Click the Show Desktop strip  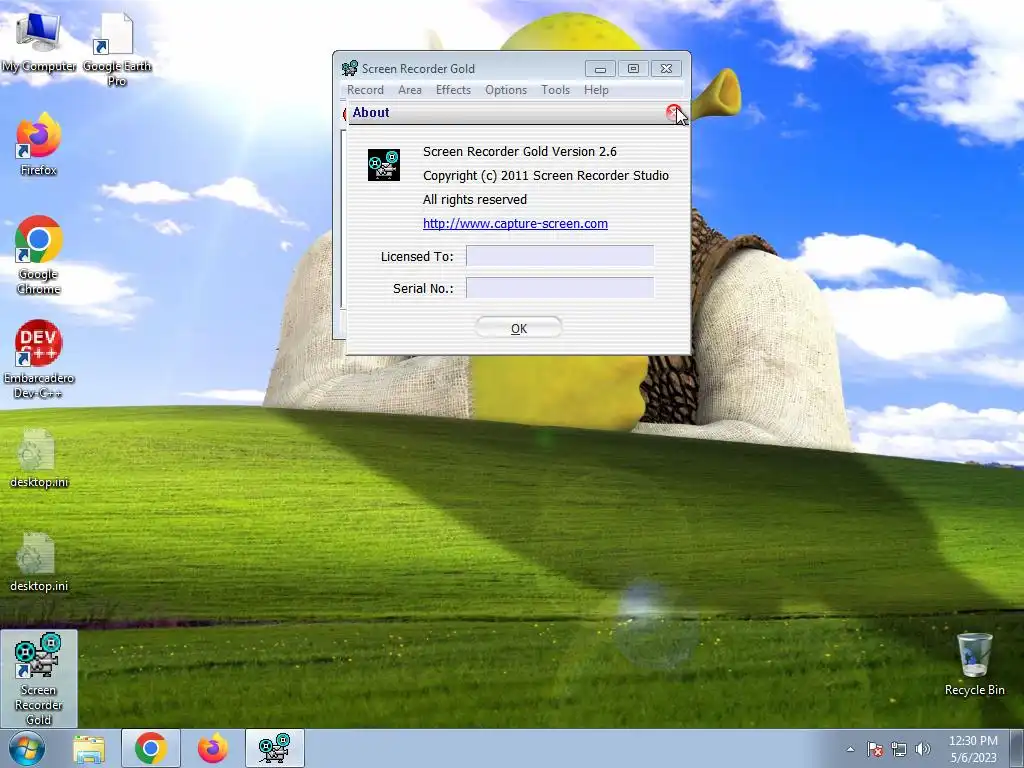tap(1017, 749)
